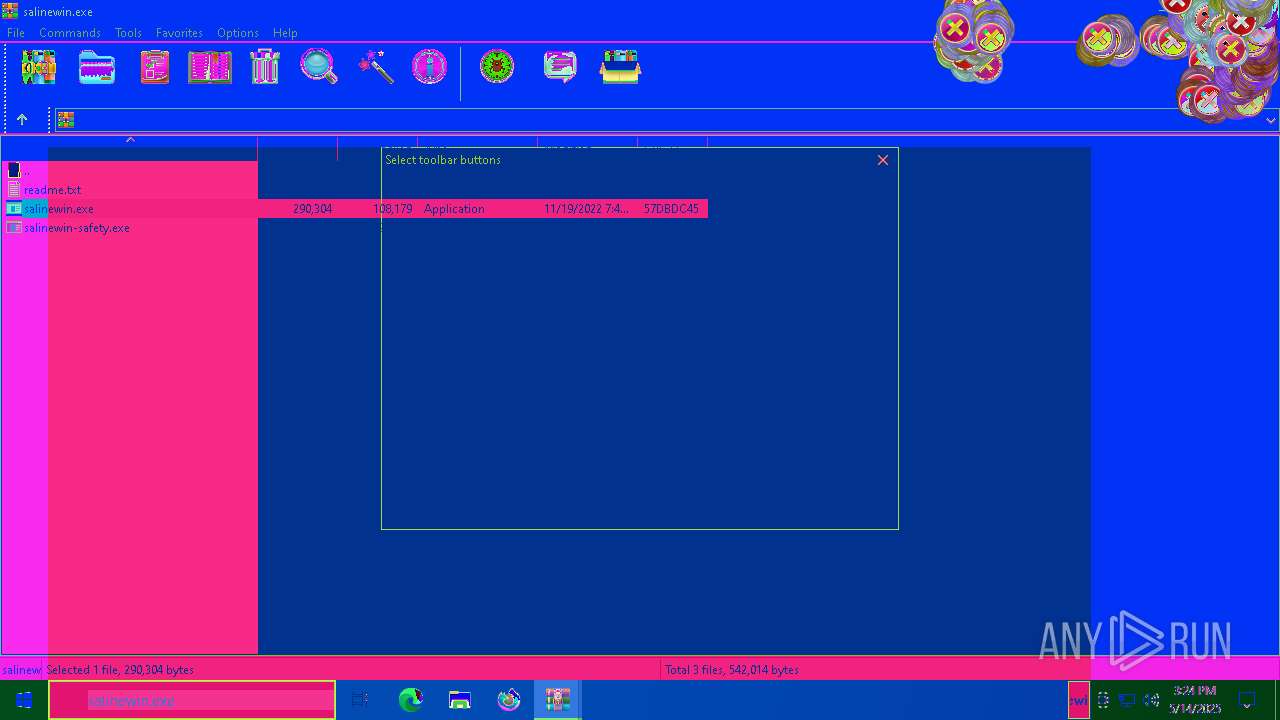Viewport: 1280px width, 720px height.
Task: Open the File menu
Action: pyautogui.click(x=16, y=33)
